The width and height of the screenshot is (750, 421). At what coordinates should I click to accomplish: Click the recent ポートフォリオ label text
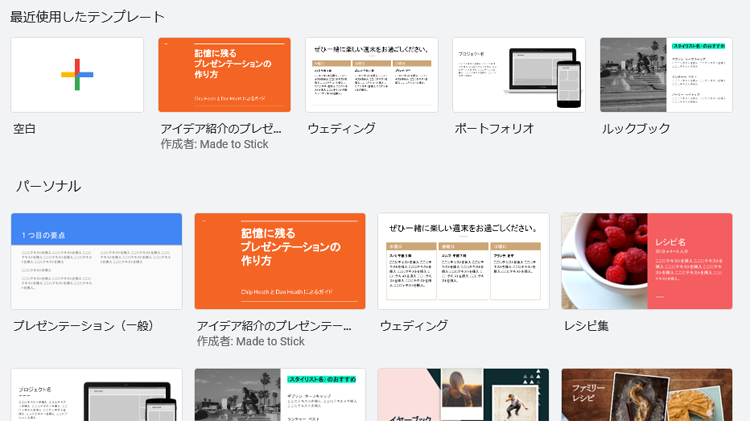coord(494,129)
